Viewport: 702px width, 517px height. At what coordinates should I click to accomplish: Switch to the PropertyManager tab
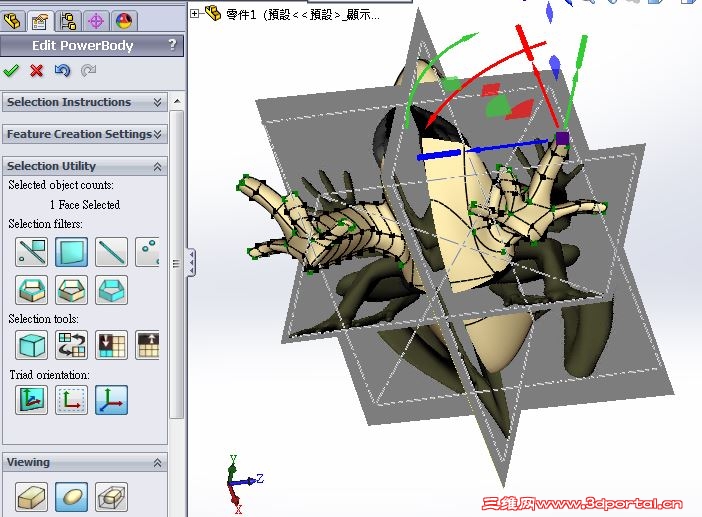pos(40,21)
